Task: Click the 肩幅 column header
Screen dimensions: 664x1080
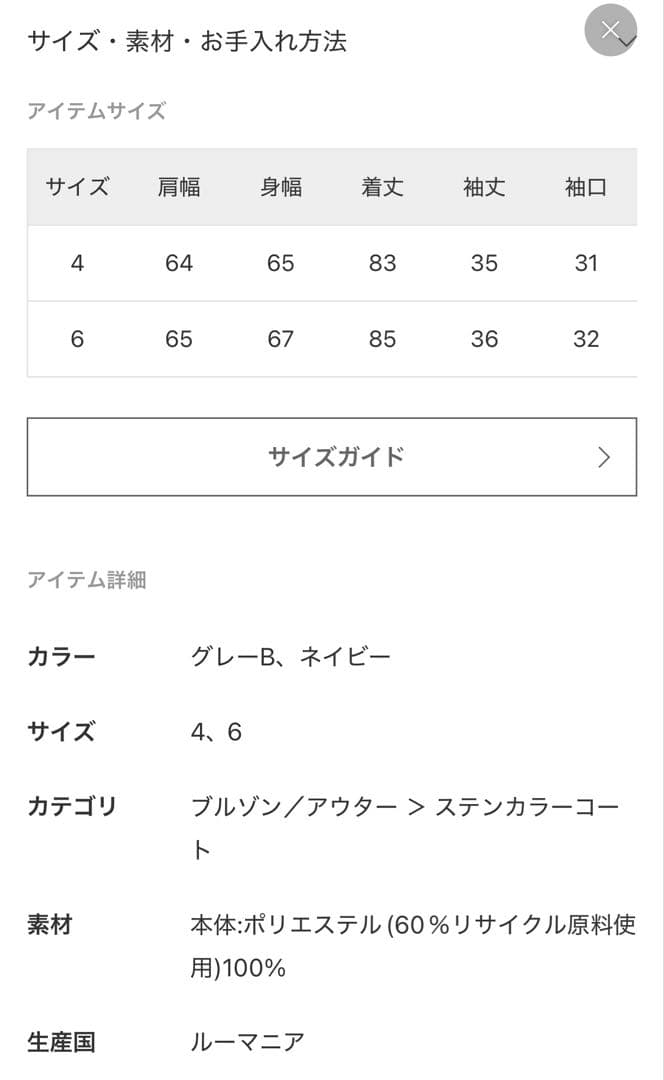Action: click(x=178, y=187)
